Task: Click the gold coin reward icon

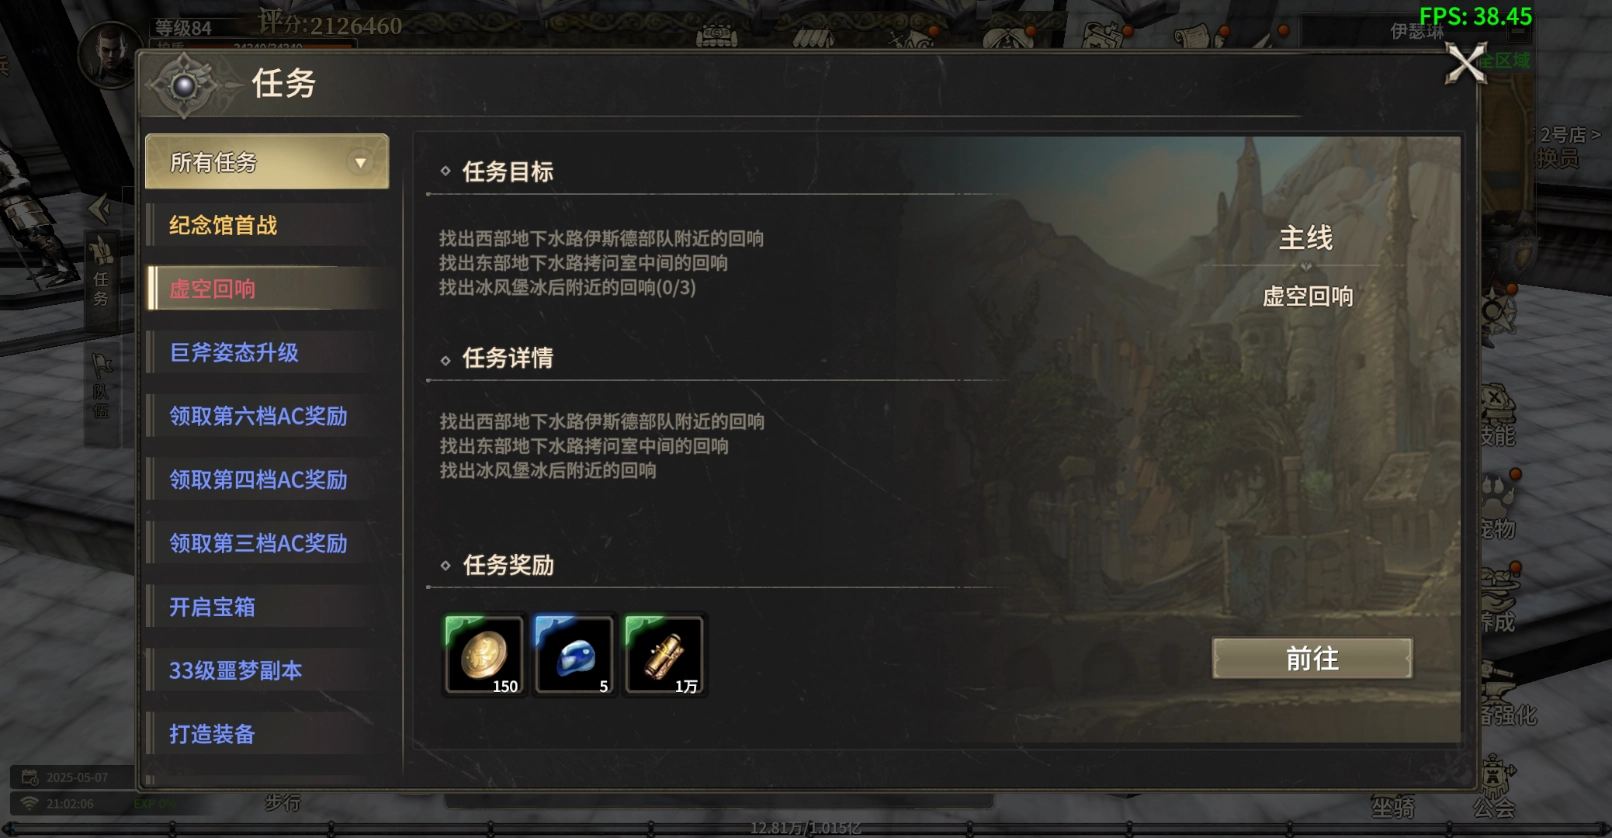Action: coord(484,655)
